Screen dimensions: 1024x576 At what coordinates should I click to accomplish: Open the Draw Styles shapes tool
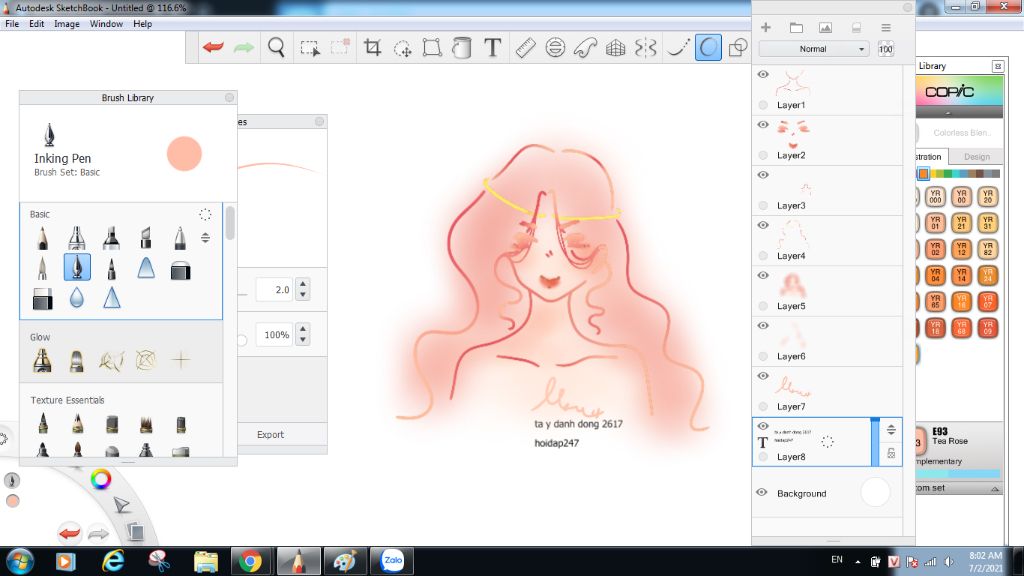738,48
